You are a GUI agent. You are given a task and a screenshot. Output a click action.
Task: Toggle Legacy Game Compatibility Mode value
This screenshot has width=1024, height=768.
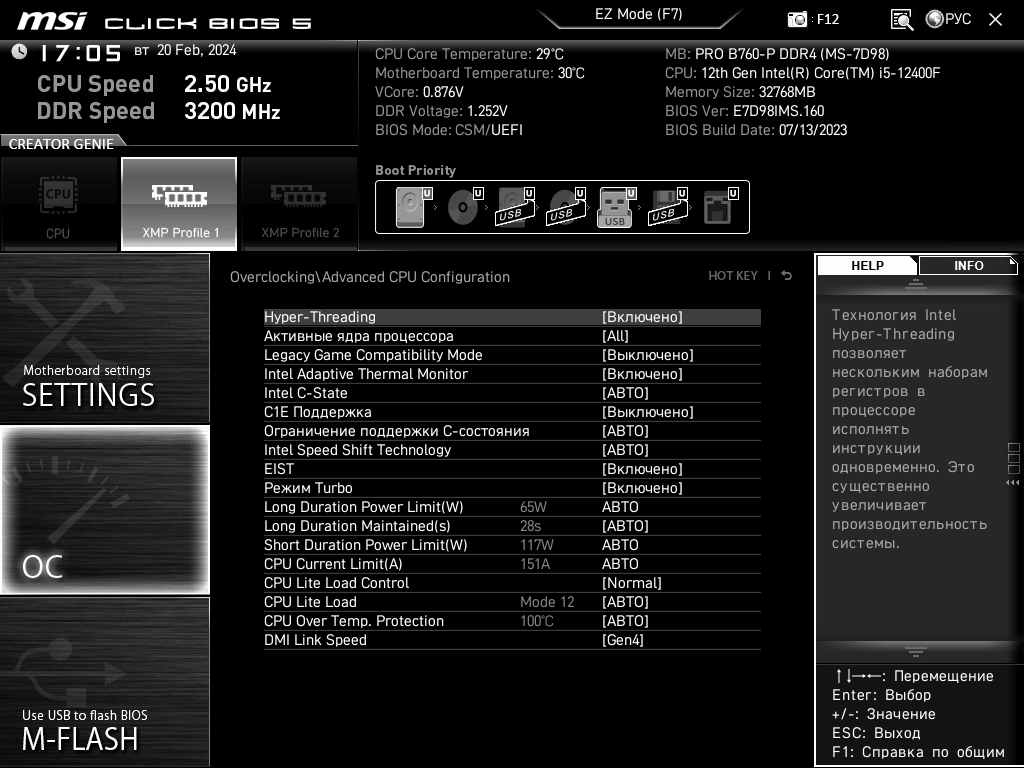(512, 355)
